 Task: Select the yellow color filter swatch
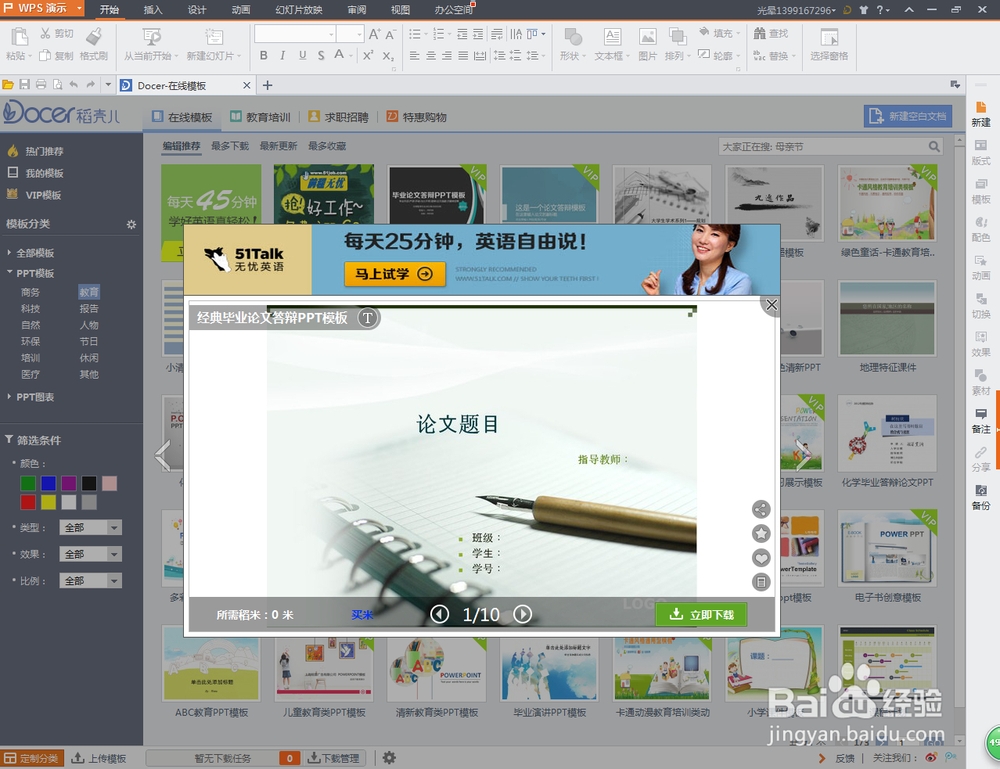(x=48, y=502)
